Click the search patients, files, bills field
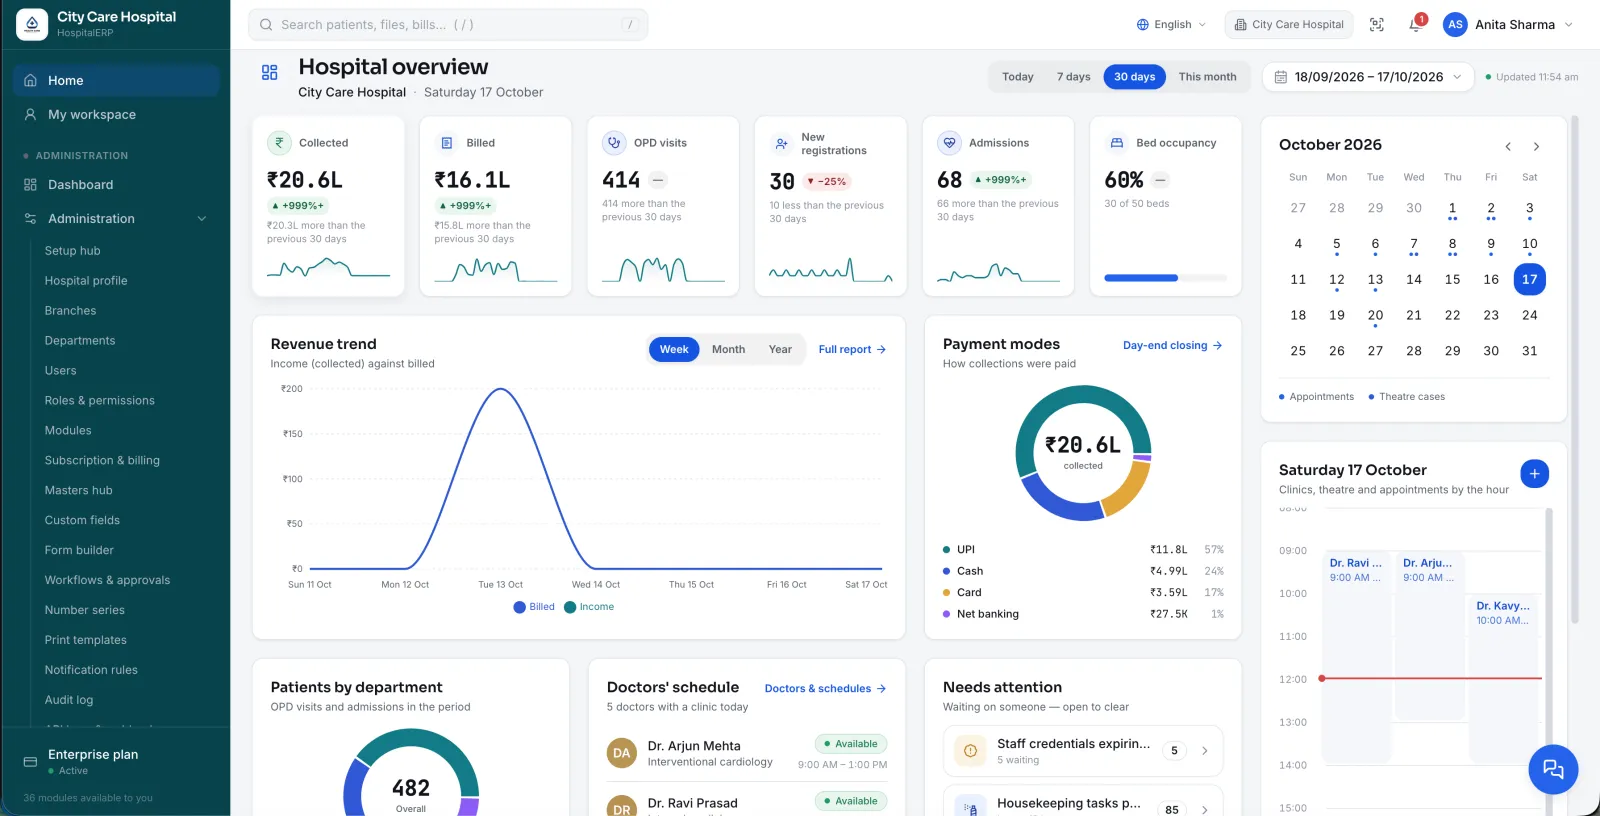Image resolution: width=1600 pixels, height=816 pixels. coord(448,25)
